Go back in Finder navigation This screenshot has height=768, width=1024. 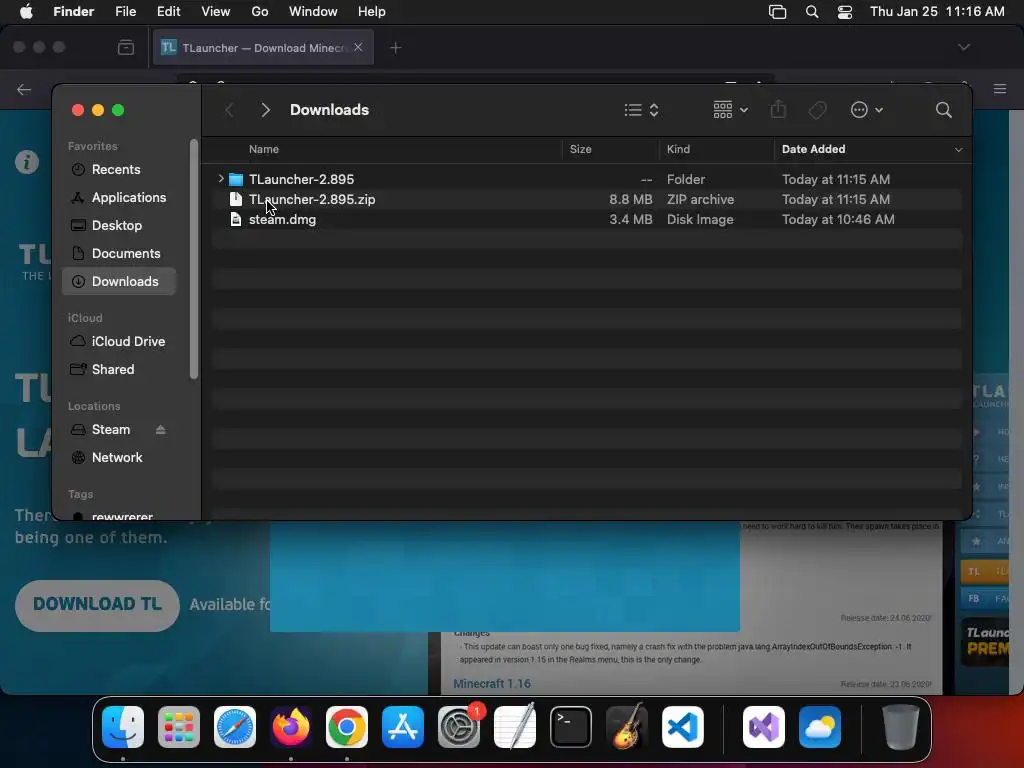229,110
